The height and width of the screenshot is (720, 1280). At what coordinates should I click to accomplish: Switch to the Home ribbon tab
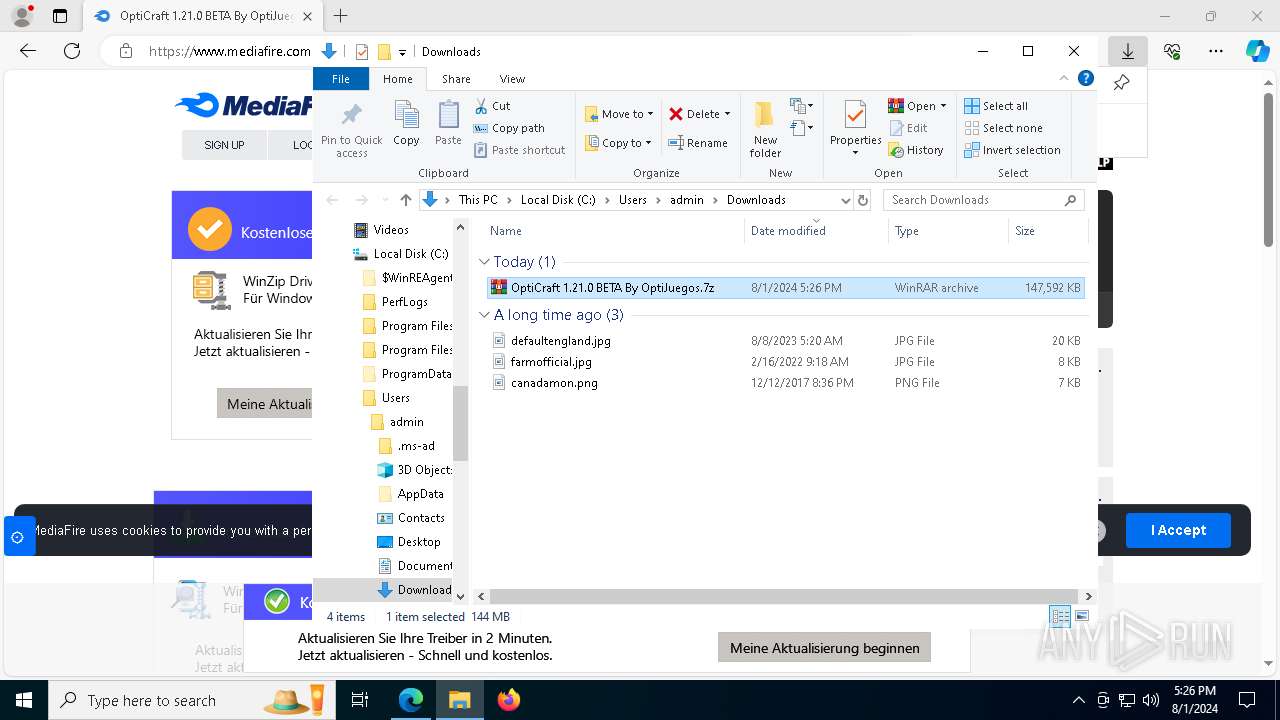[x=397, y=79]
